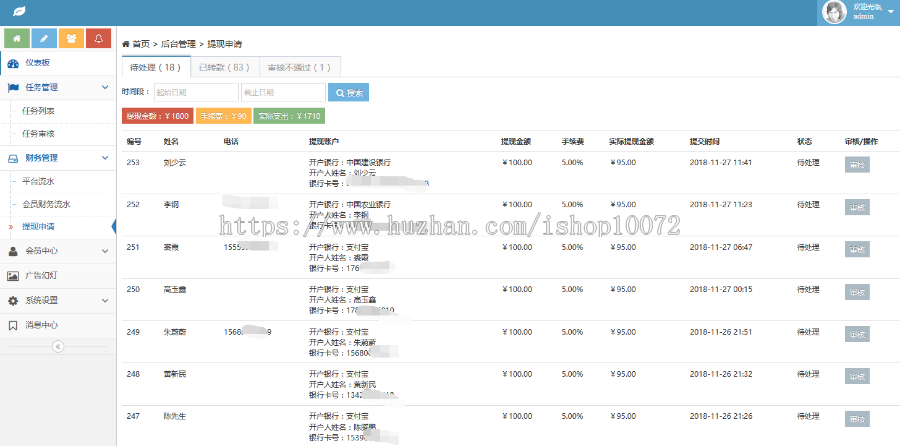Expand the 系统设置 chevron
The width and height of the screenshot is (900, 446).
pyautogui.click(x=105, y=300)
